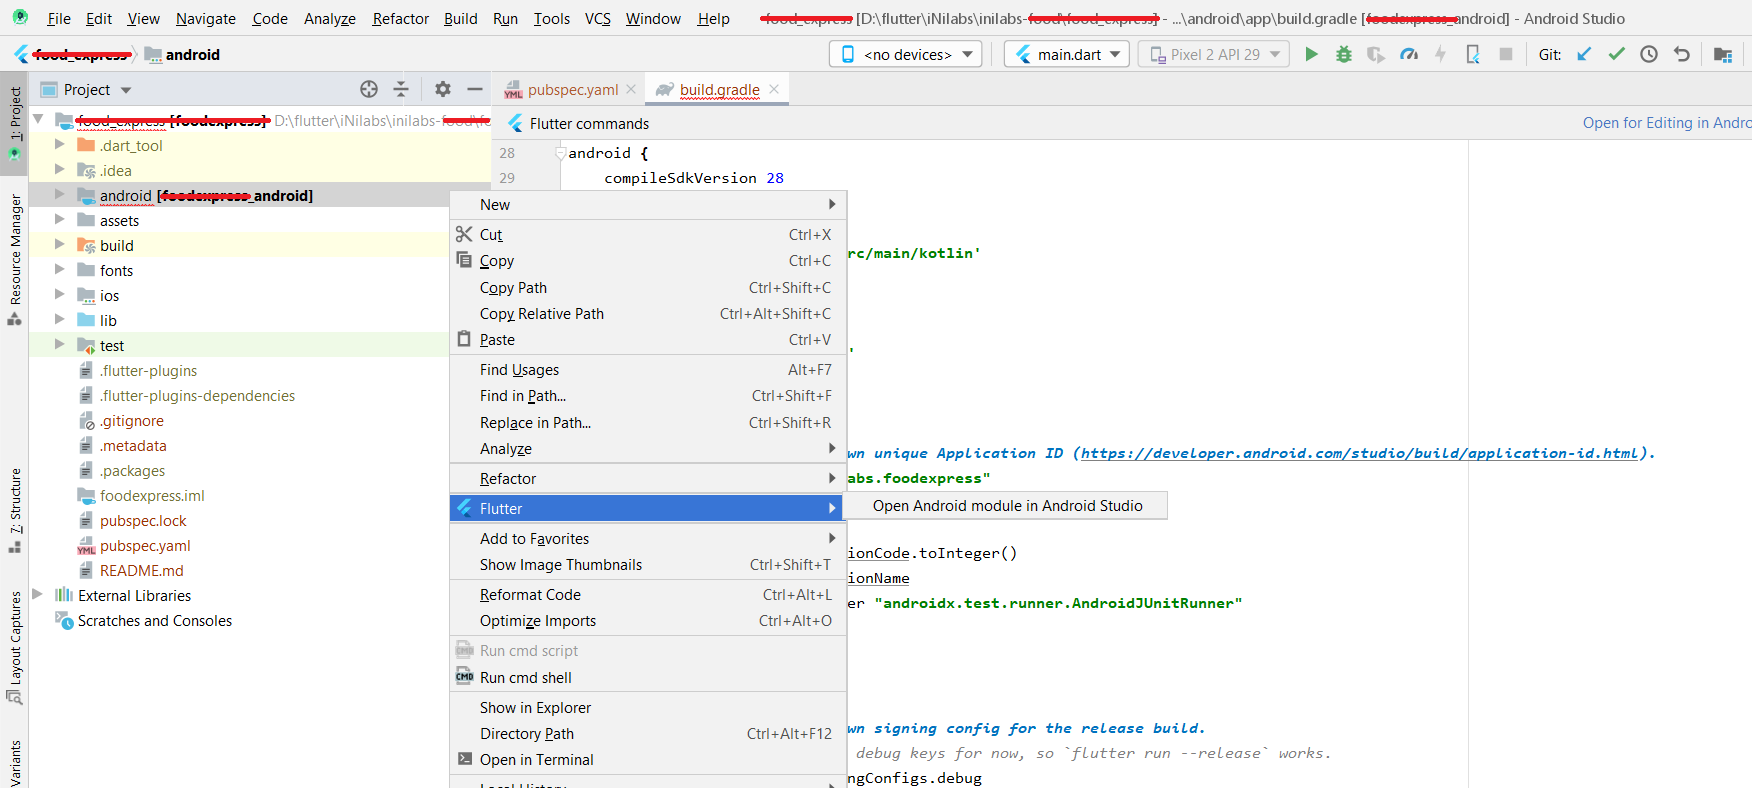Collapse all in Project panel

click(401, 89)
